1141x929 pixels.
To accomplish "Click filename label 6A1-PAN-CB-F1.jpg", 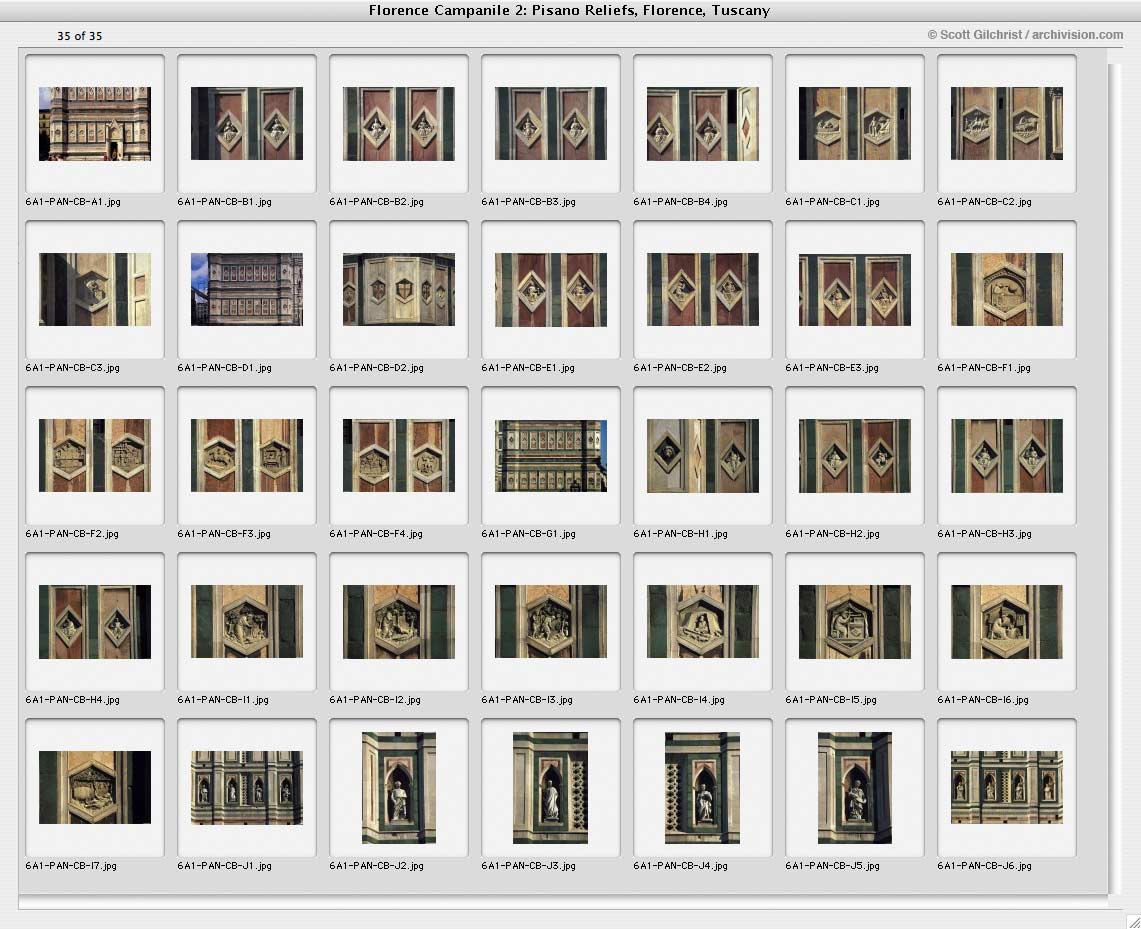I will (984, 367).
